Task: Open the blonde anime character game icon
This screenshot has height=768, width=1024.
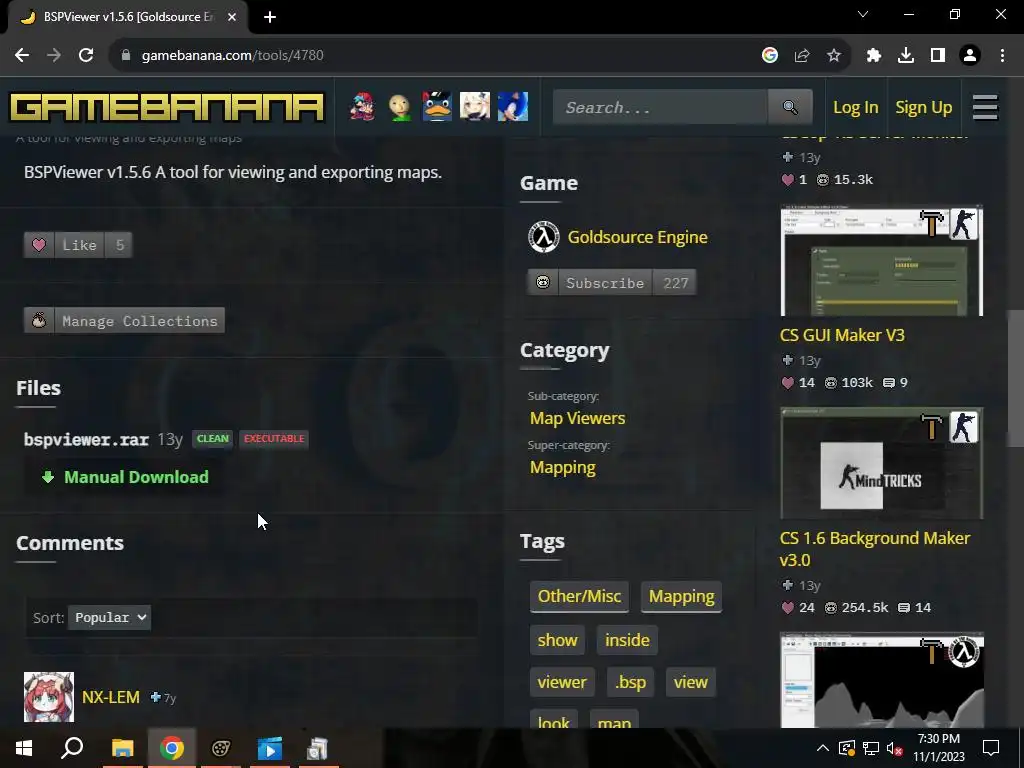Action: (475, 106)
